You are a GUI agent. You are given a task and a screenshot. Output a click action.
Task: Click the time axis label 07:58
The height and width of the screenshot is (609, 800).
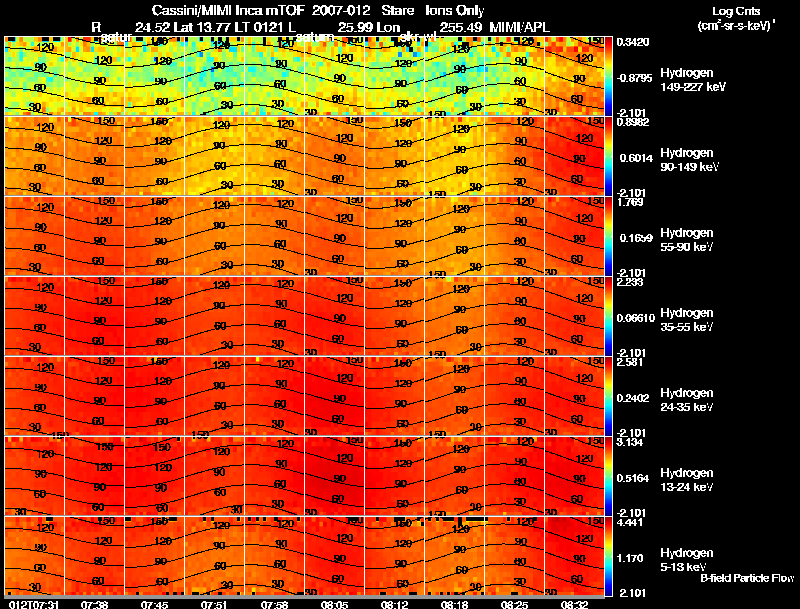[x=274, y=604]
